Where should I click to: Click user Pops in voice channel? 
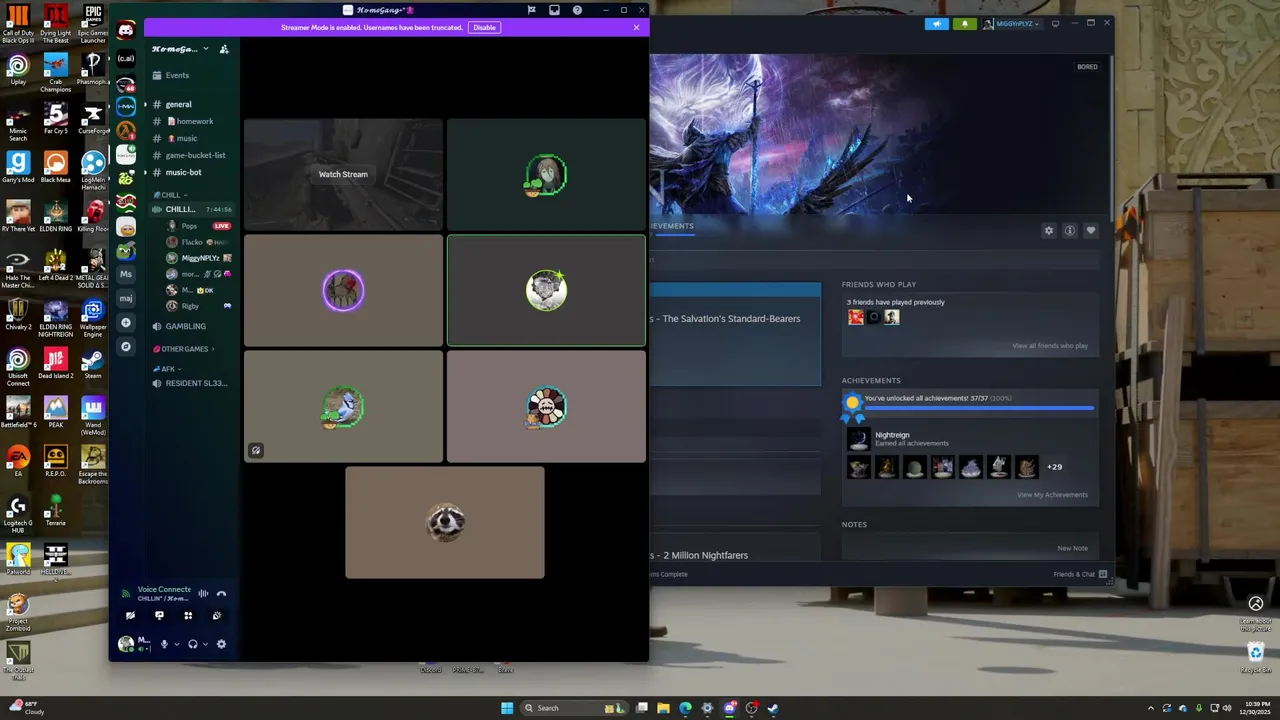coord(200,226)
